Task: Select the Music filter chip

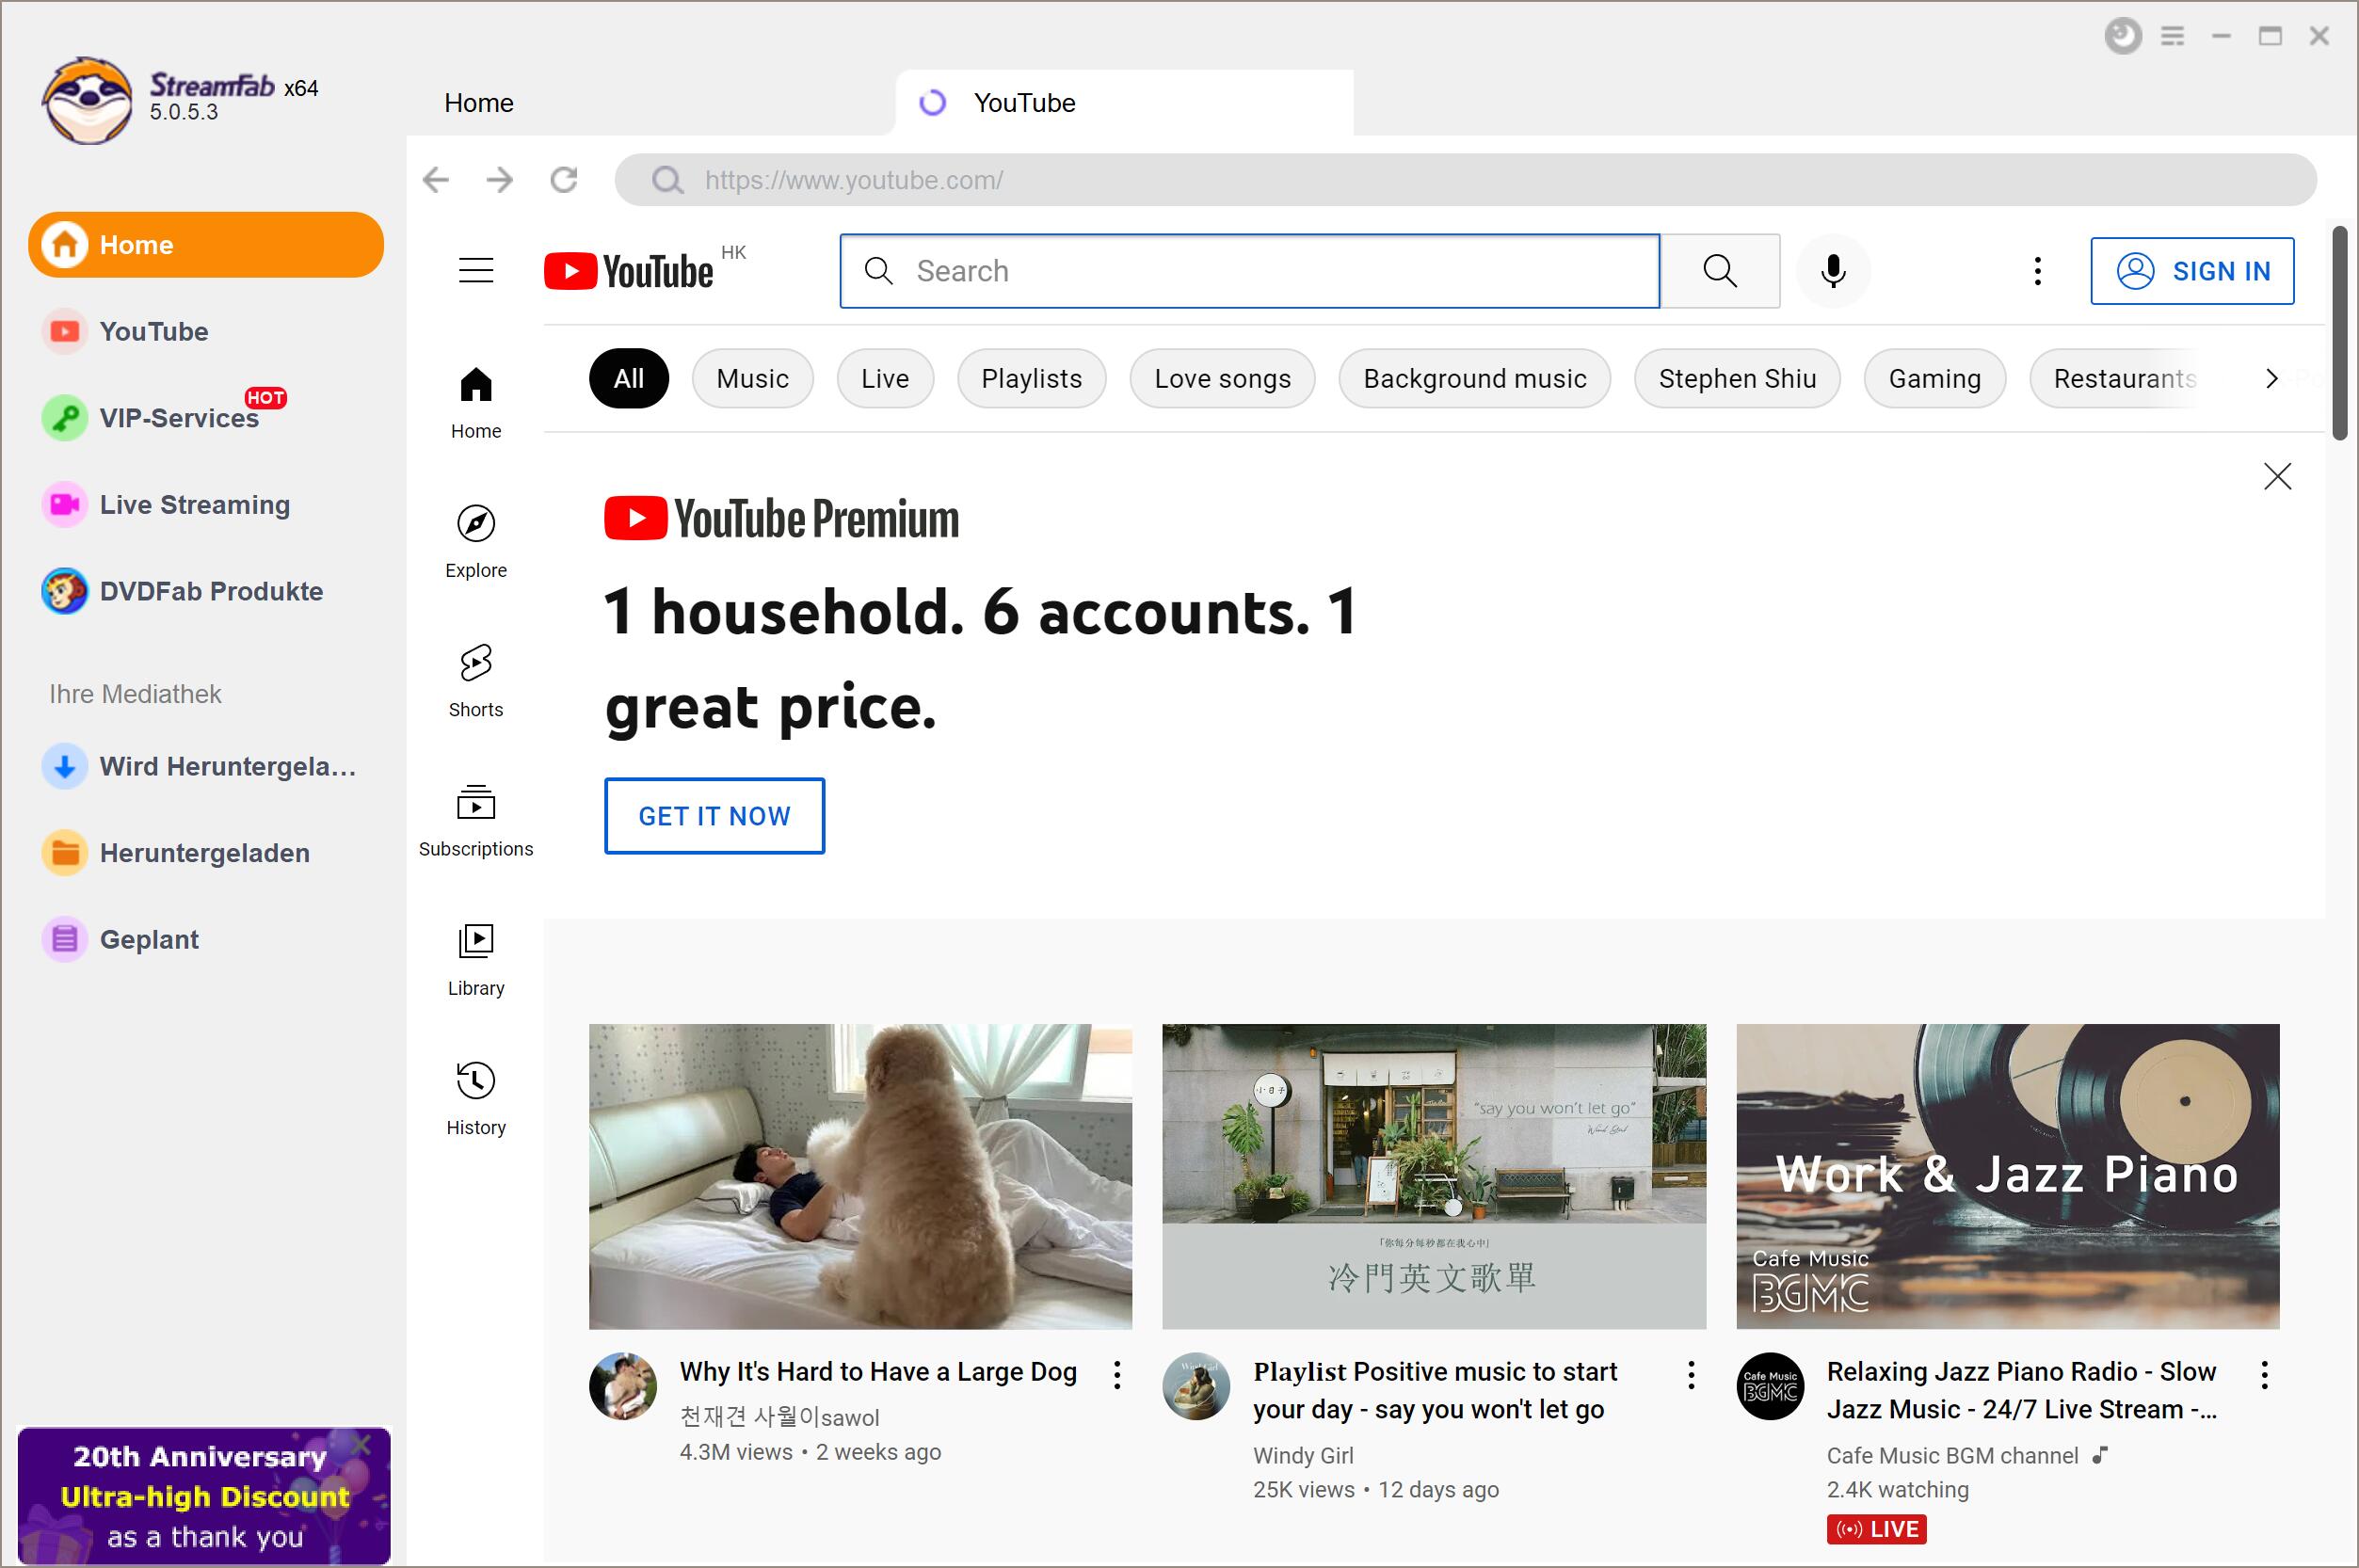Action: (751, 378)
